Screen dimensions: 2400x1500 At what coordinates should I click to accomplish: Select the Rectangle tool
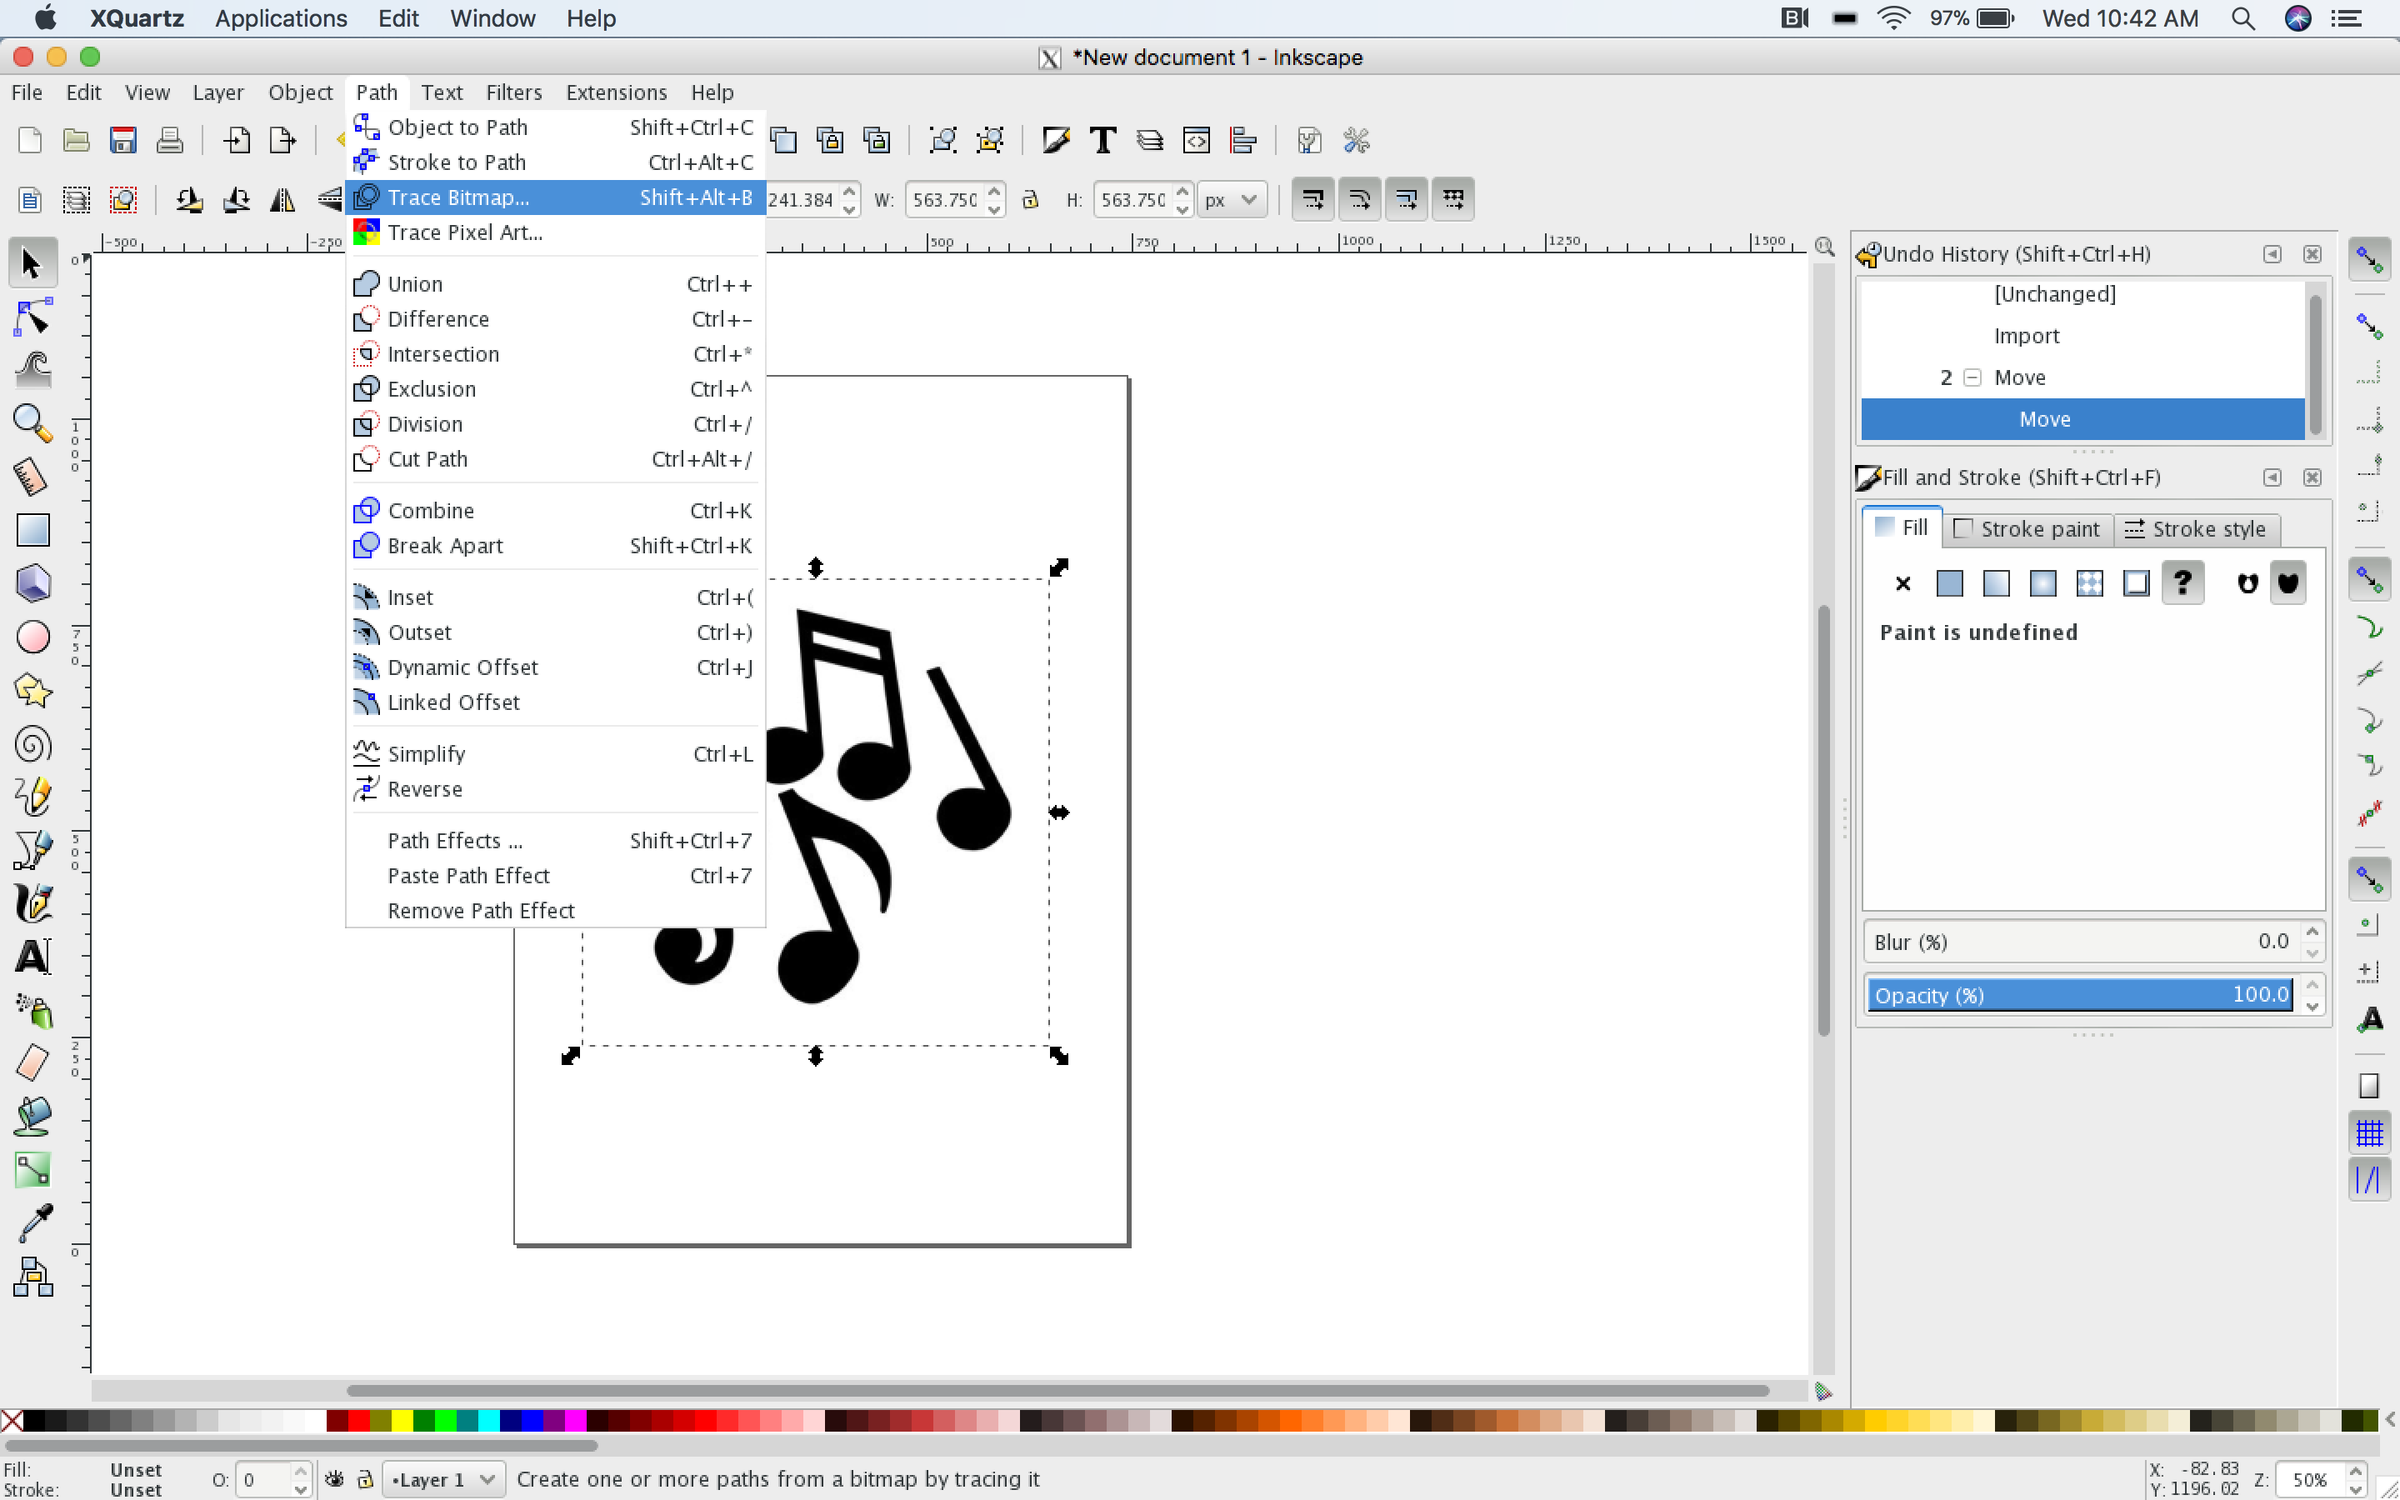33,530
